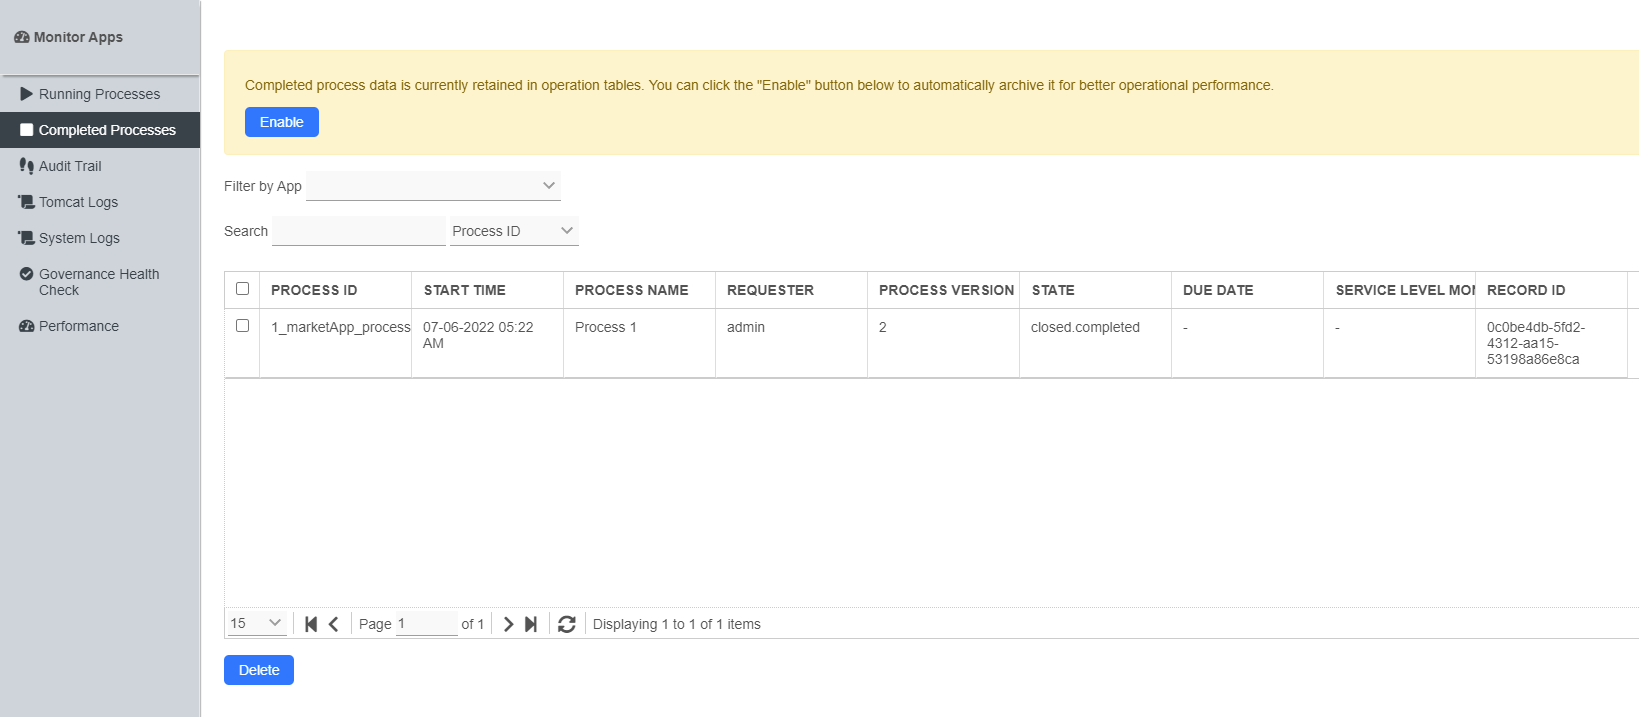Click the Governance Health Check icon
The height and width of the screenshot is (717, 1639).
[26, 274]
